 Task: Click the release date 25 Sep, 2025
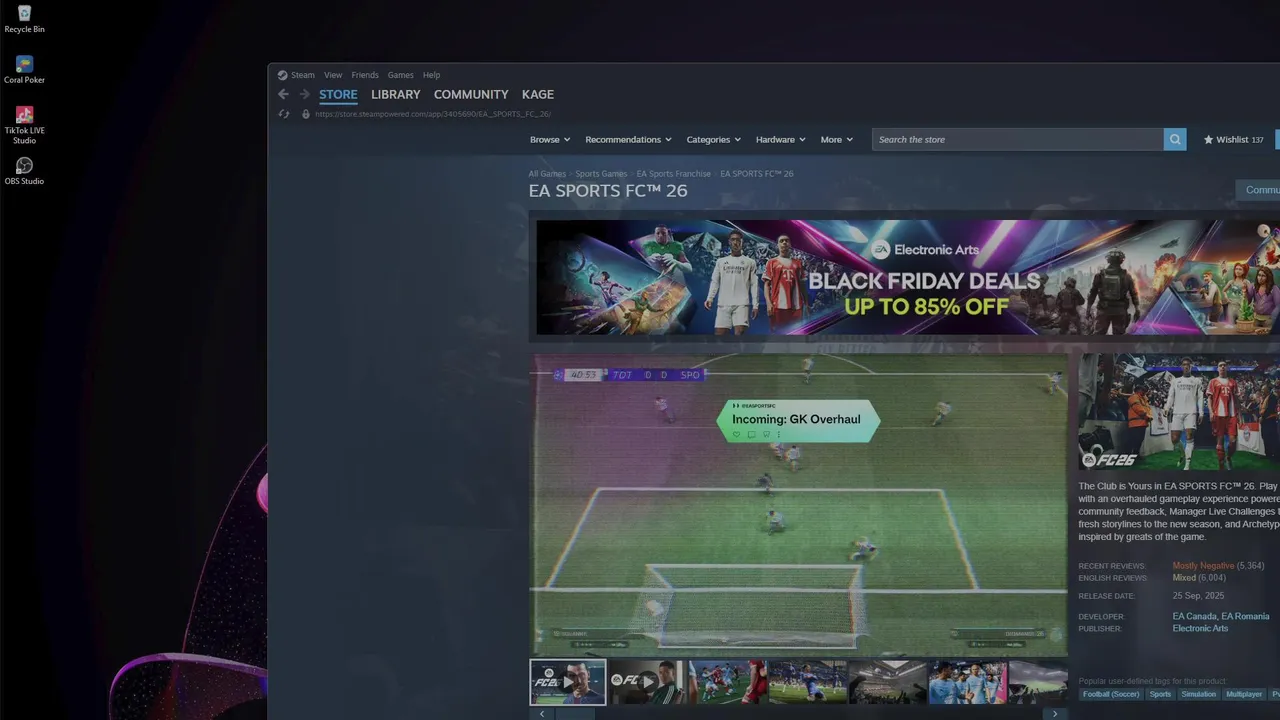pos(1198,596)
